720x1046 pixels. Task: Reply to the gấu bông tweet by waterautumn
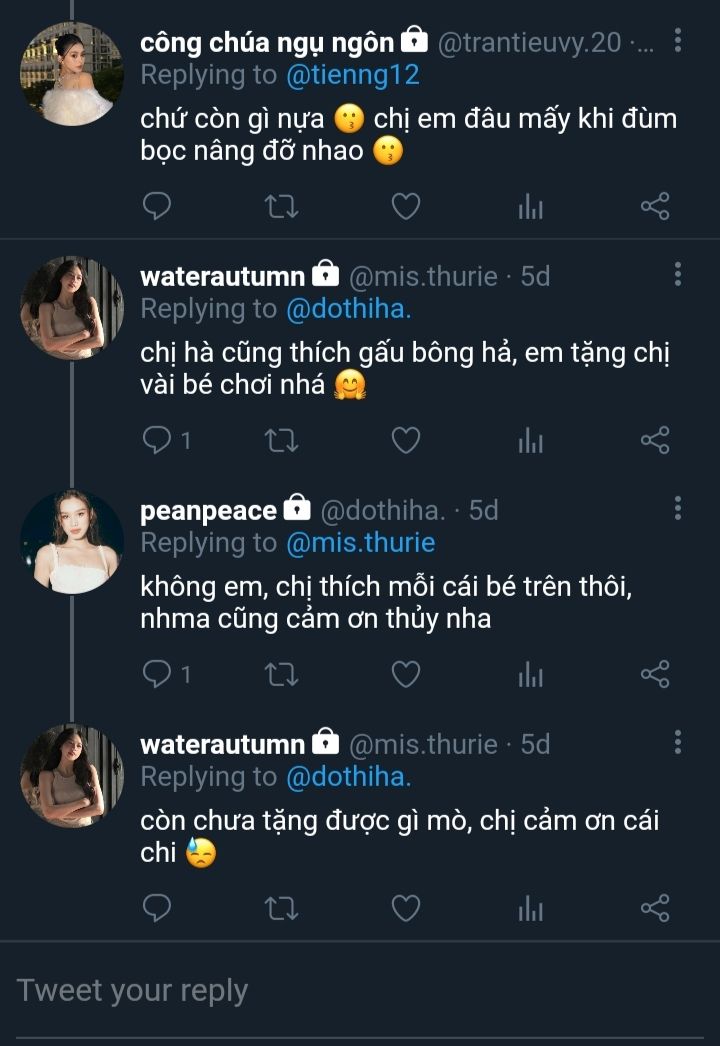(157, 440)
